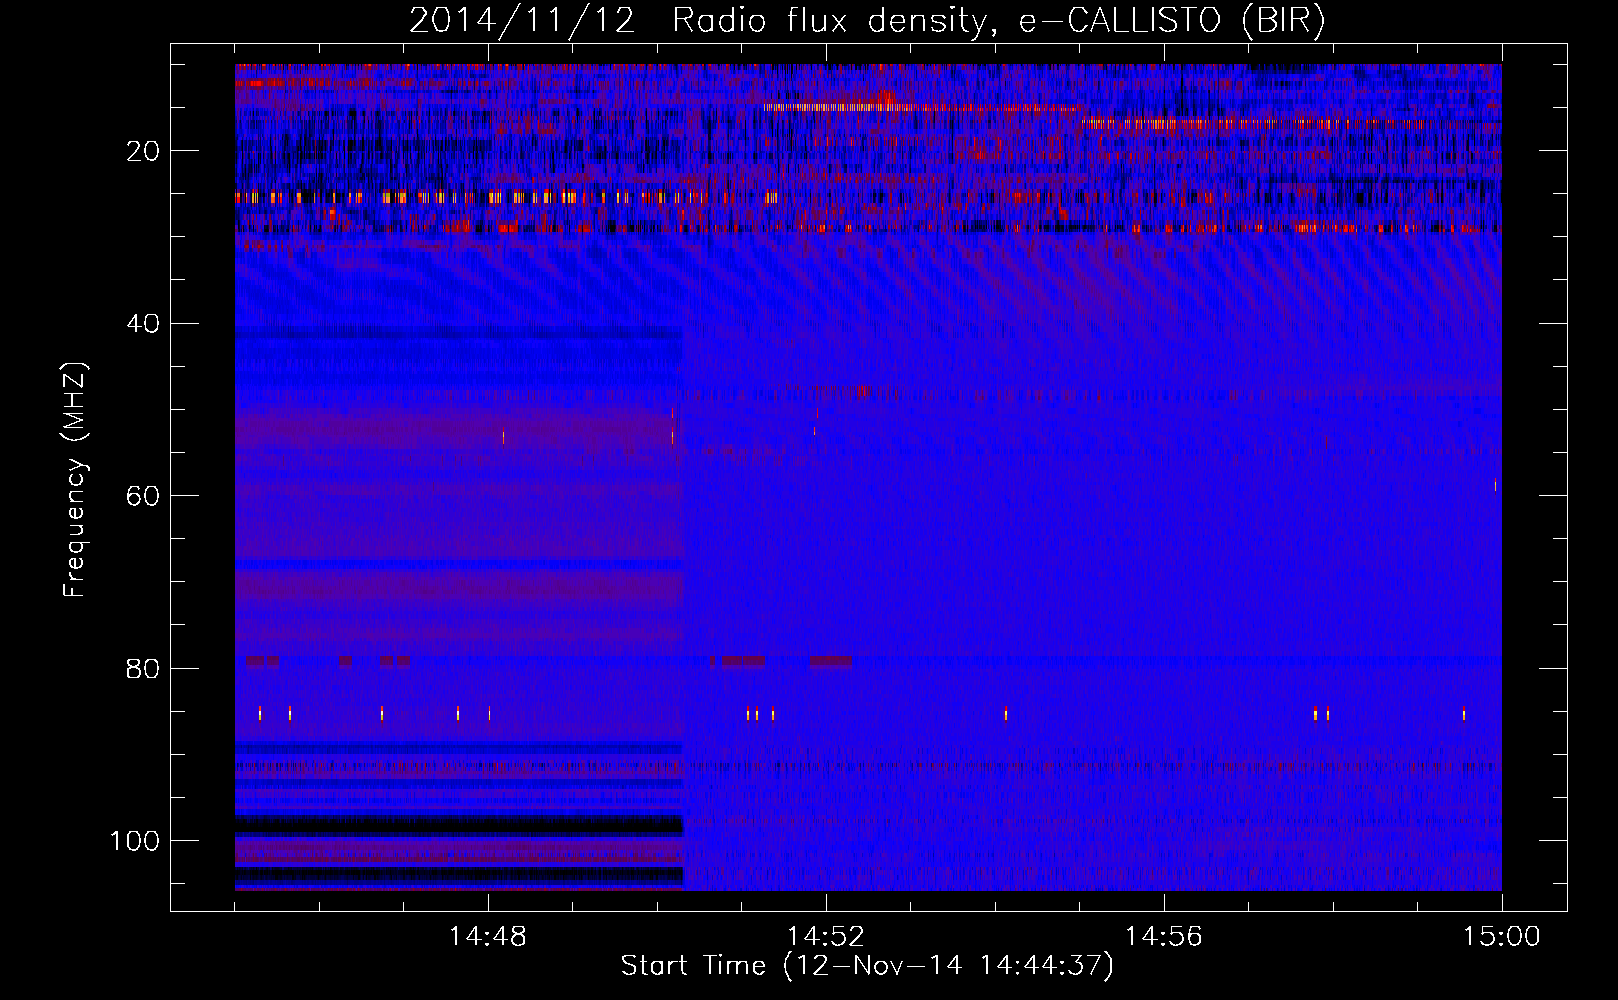Click the 14:52 time tick label
Image resolution: width=1618 pixels, height=1000 pixels.
(x=826, y=937)
